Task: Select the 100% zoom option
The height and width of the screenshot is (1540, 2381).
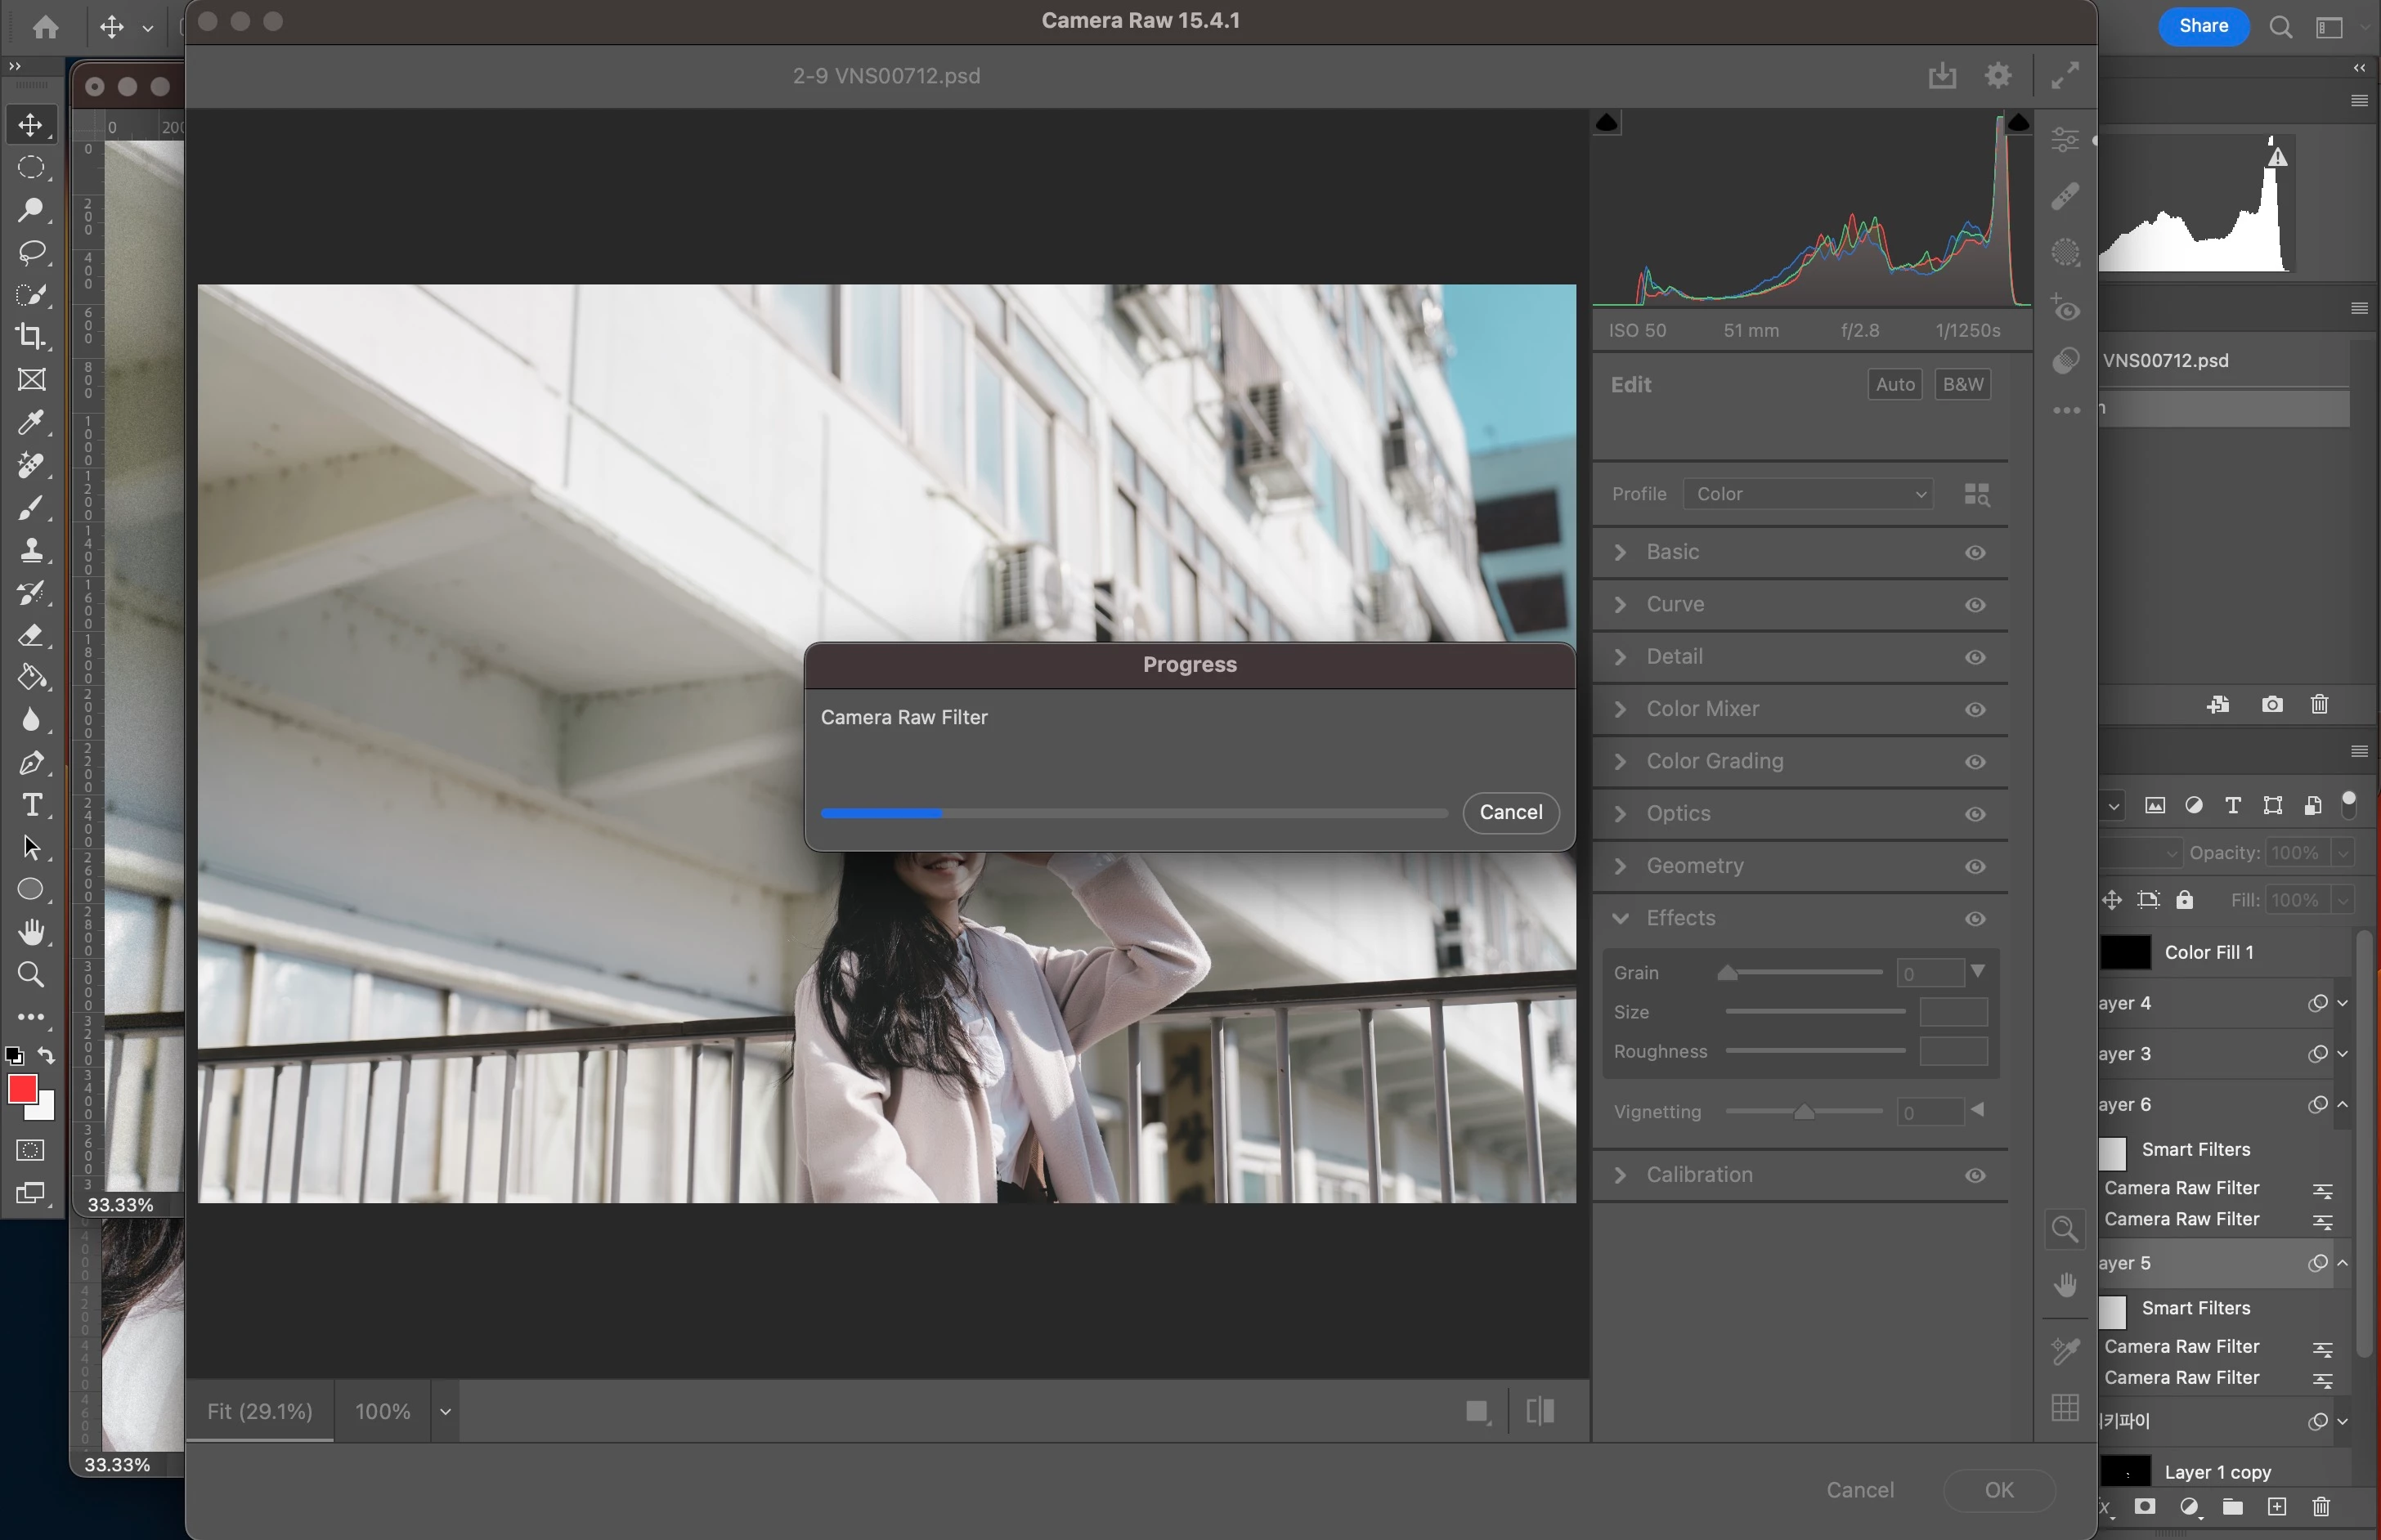Action: tap(383, 1411)
